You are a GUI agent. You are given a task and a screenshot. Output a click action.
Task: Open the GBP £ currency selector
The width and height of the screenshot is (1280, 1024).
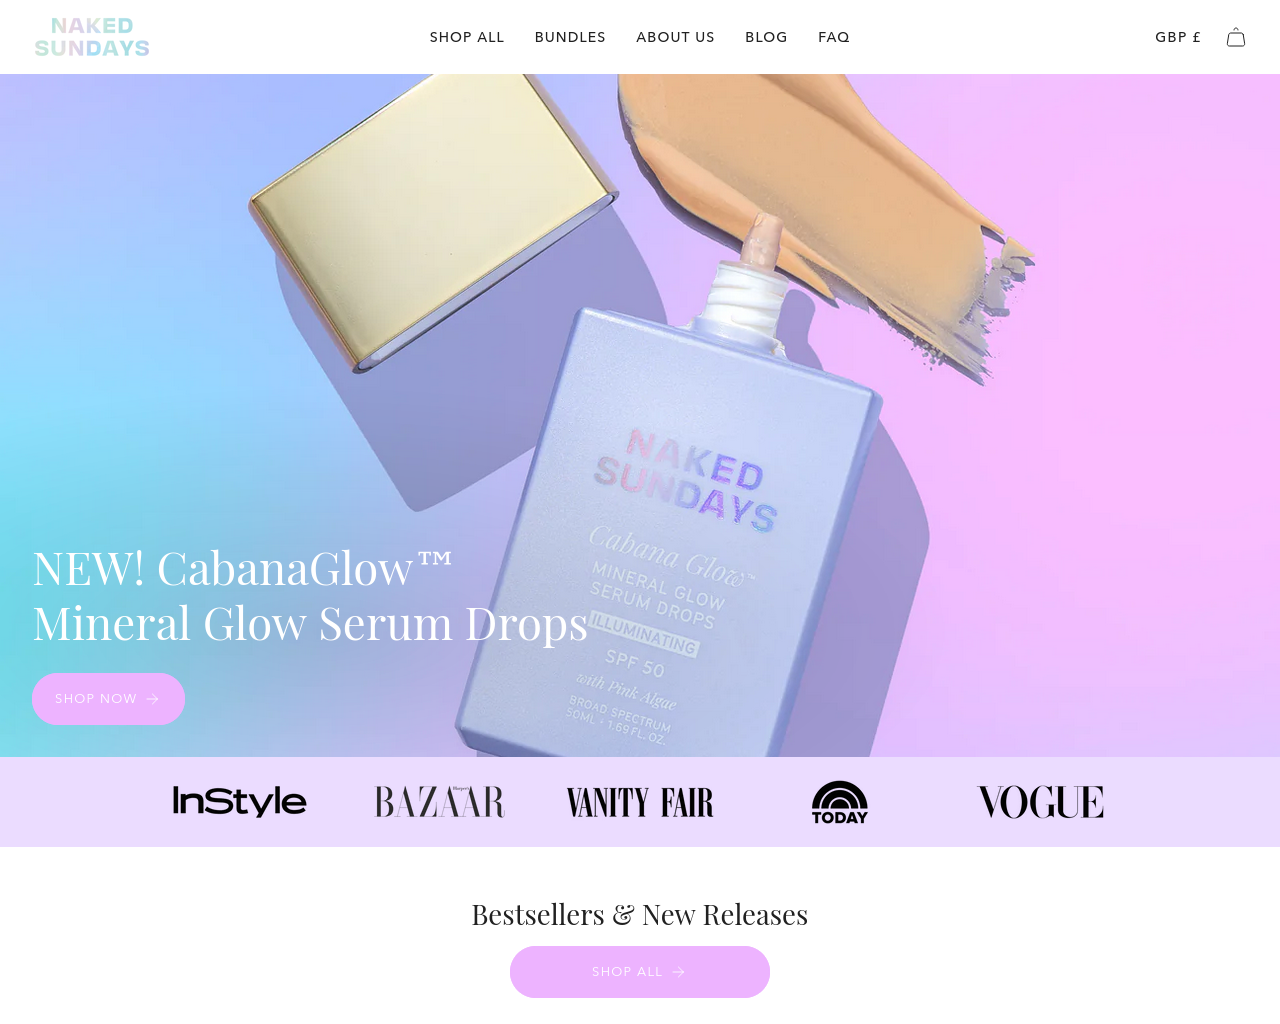(1178, 37)
